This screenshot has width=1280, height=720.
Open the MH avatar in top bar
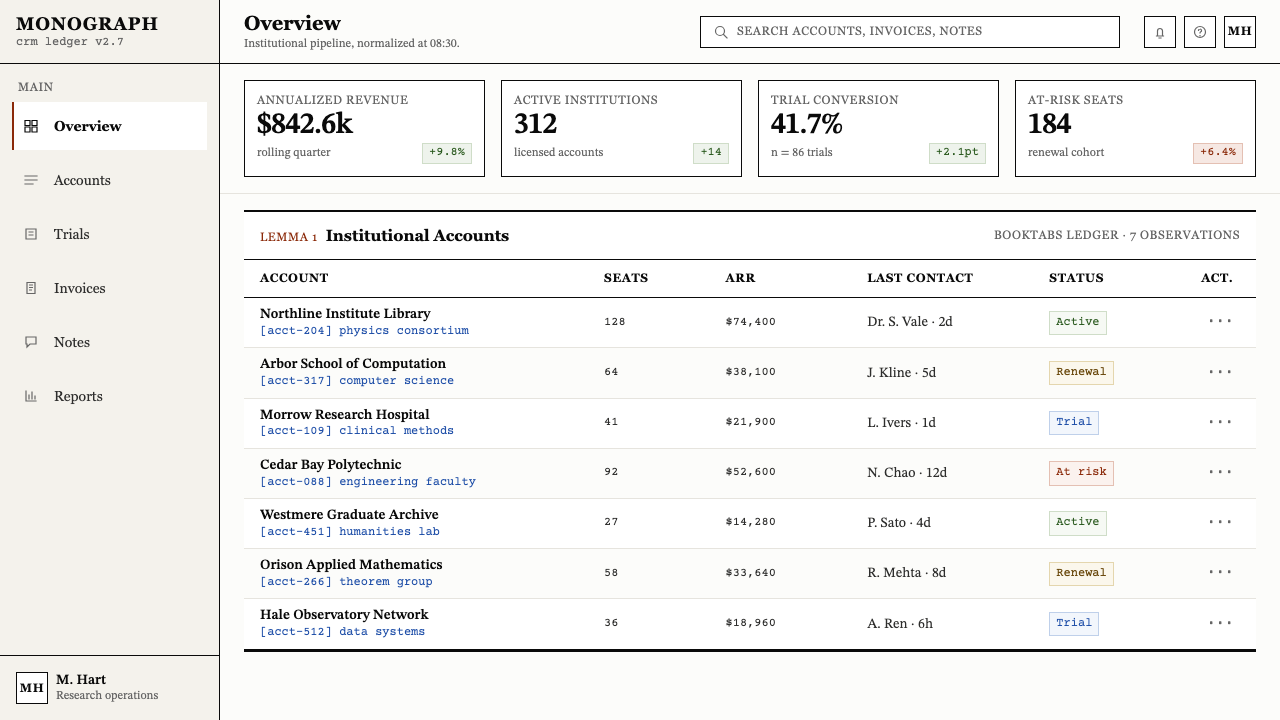(x=1240, y=32)
